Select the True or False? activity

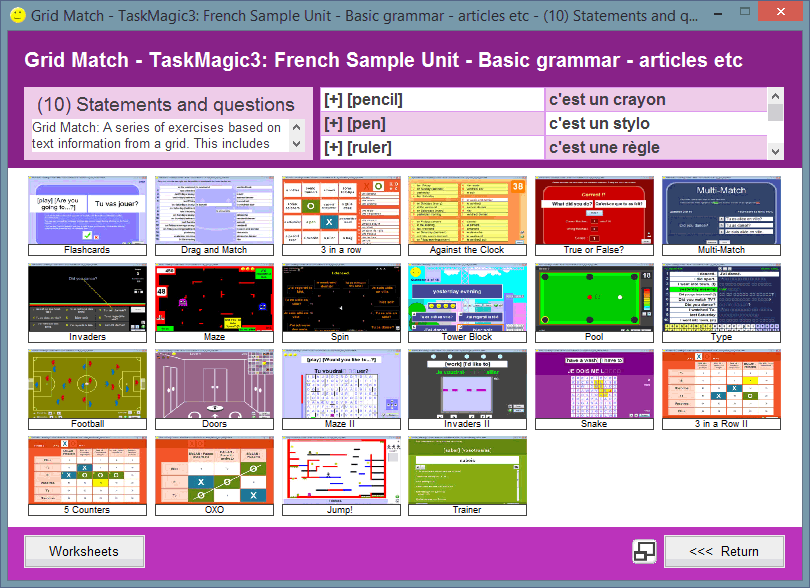tap(594, 215)
